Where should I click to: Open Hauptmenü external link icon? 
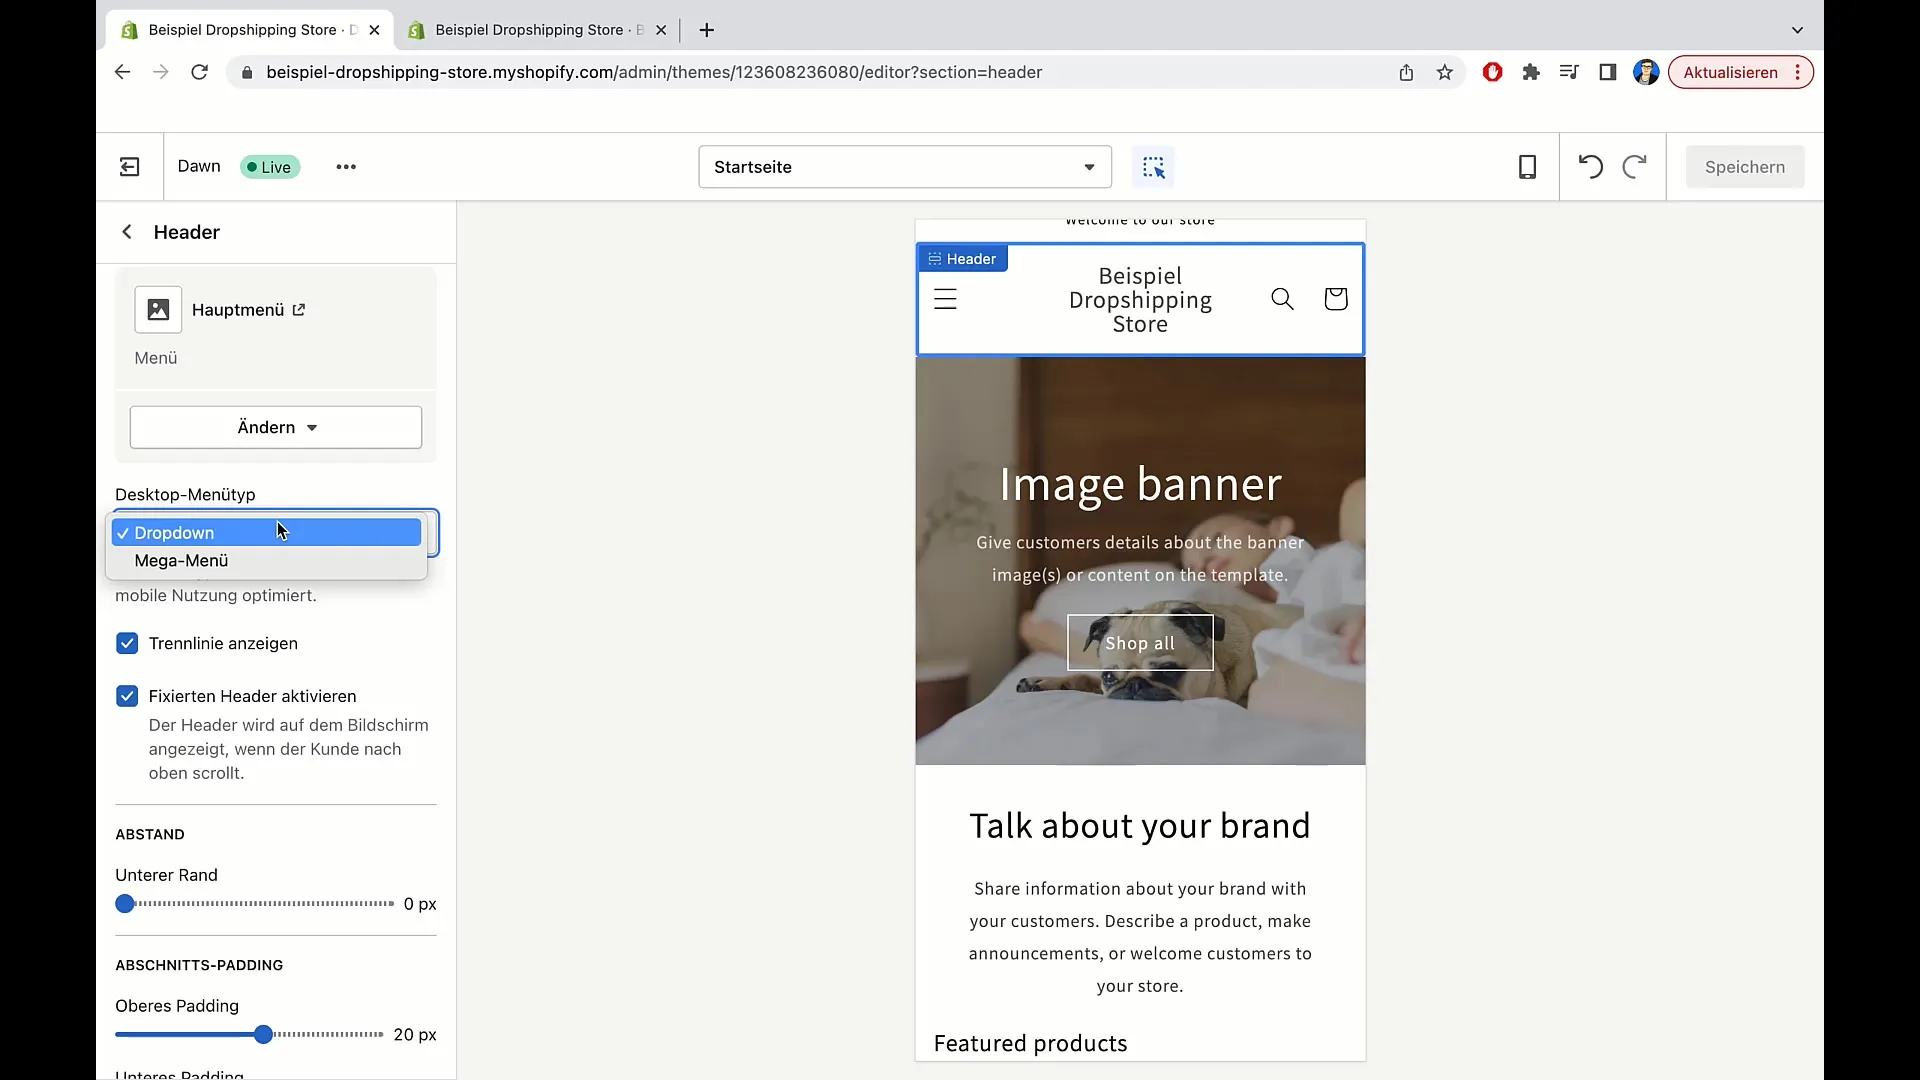(299, 310)
